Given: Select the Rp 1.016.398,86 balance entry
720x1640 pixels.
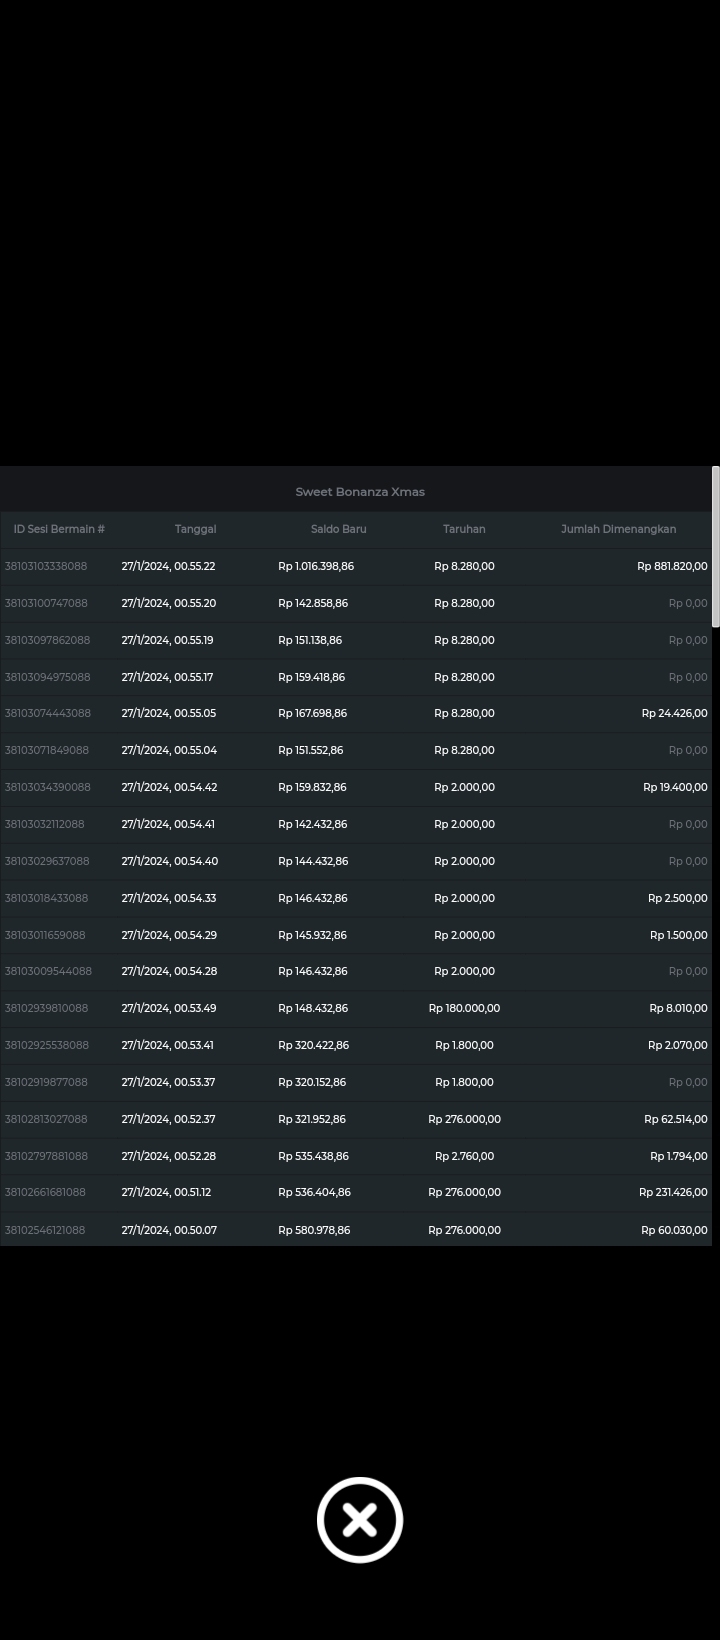Looking at the screenshot, I should 316,566.
